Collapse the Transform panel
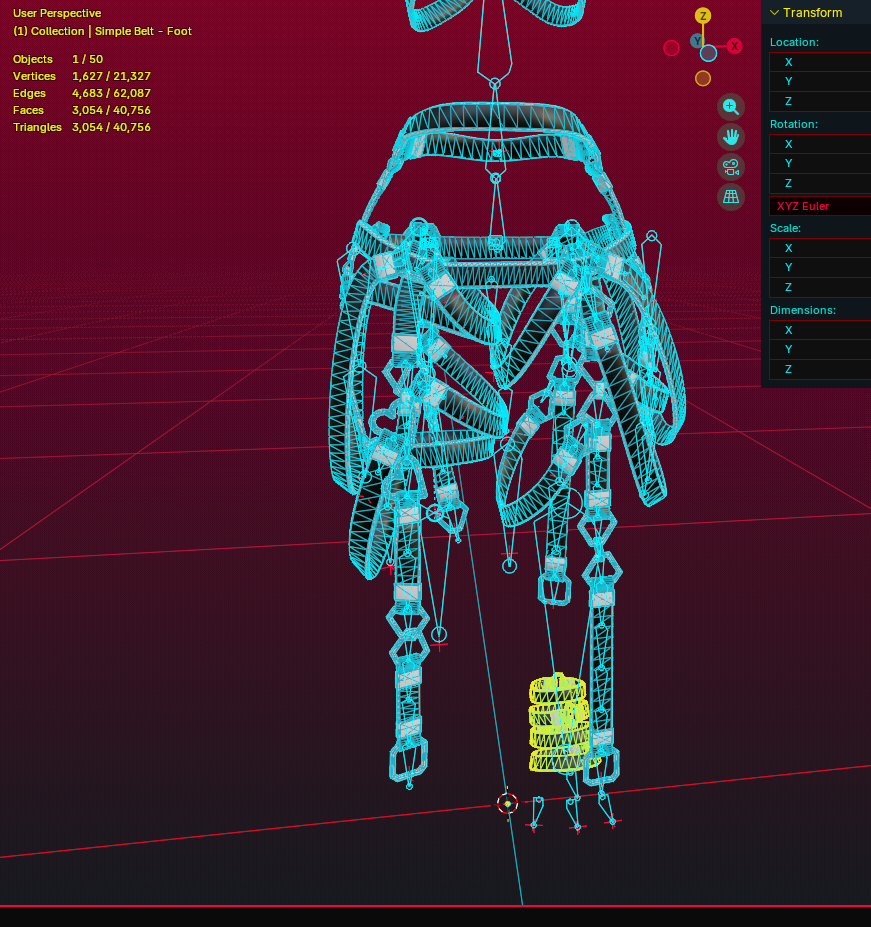 click(x=774, y=12)
